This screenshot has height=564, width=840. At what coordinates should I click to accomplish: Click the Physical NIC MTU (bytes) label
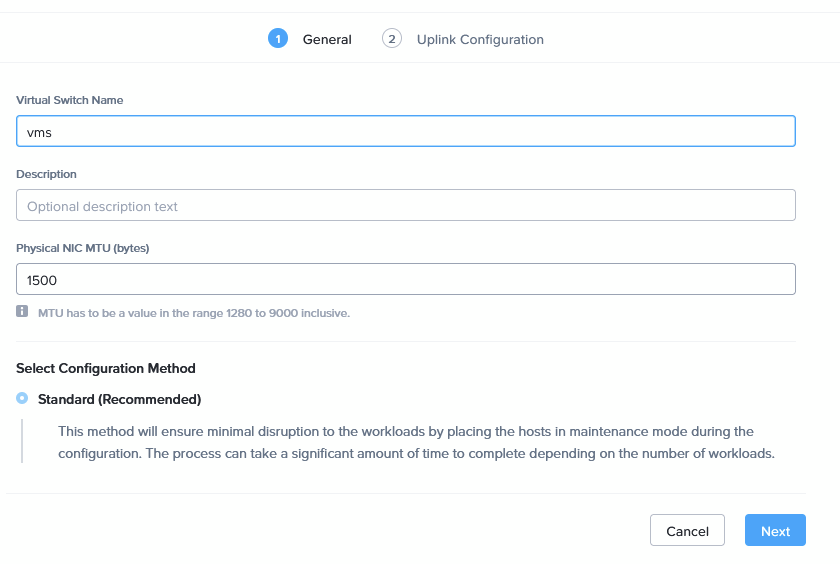tap(83, 247)
